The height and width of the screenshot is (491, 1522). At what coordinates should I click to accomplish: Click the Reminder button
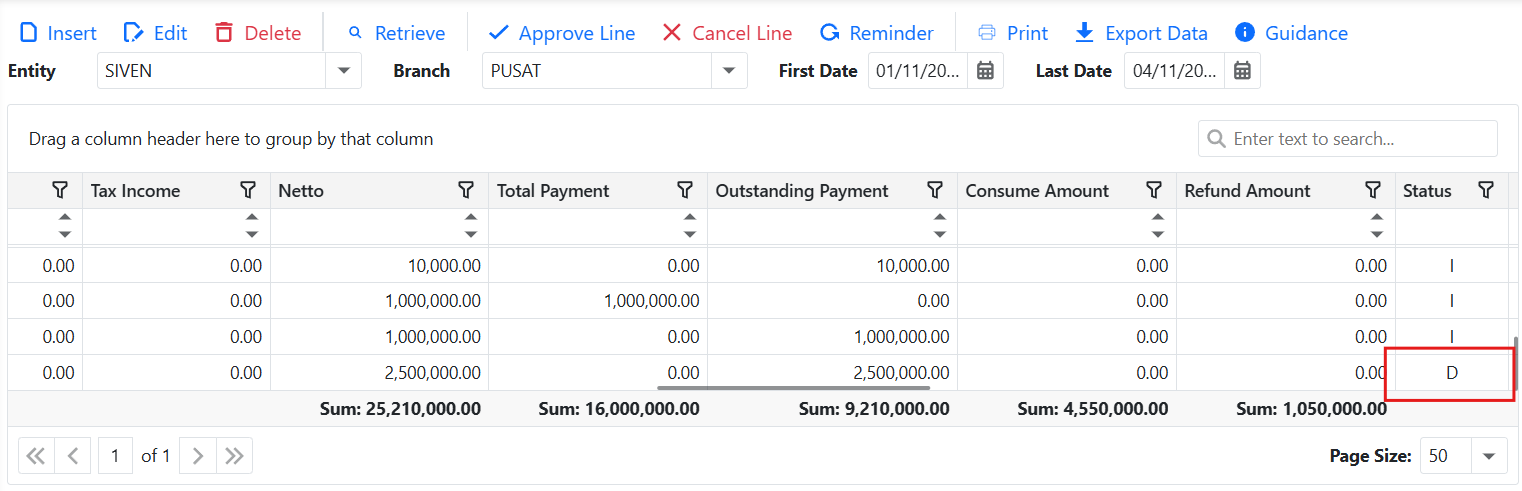[x=877, y=33]
